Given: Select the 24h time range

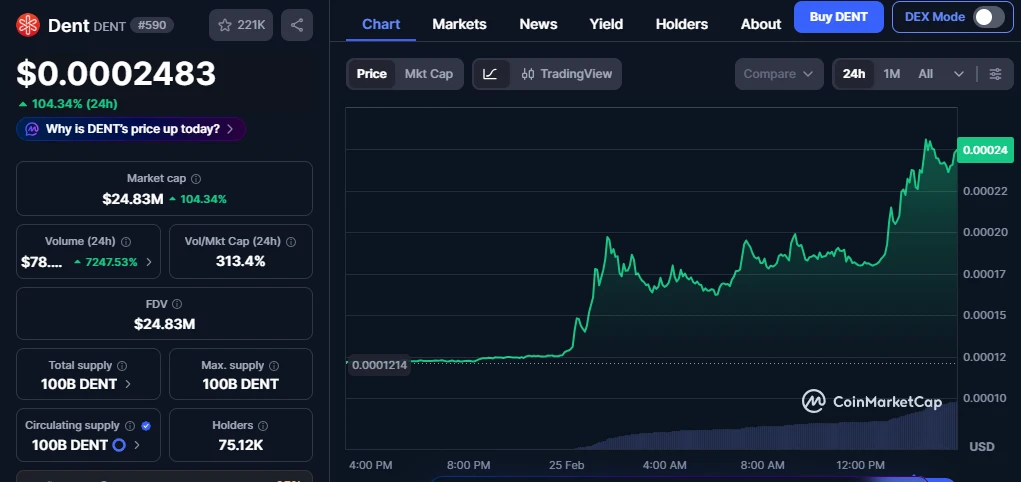Looking at the screenshot, I should click(854, 74).
